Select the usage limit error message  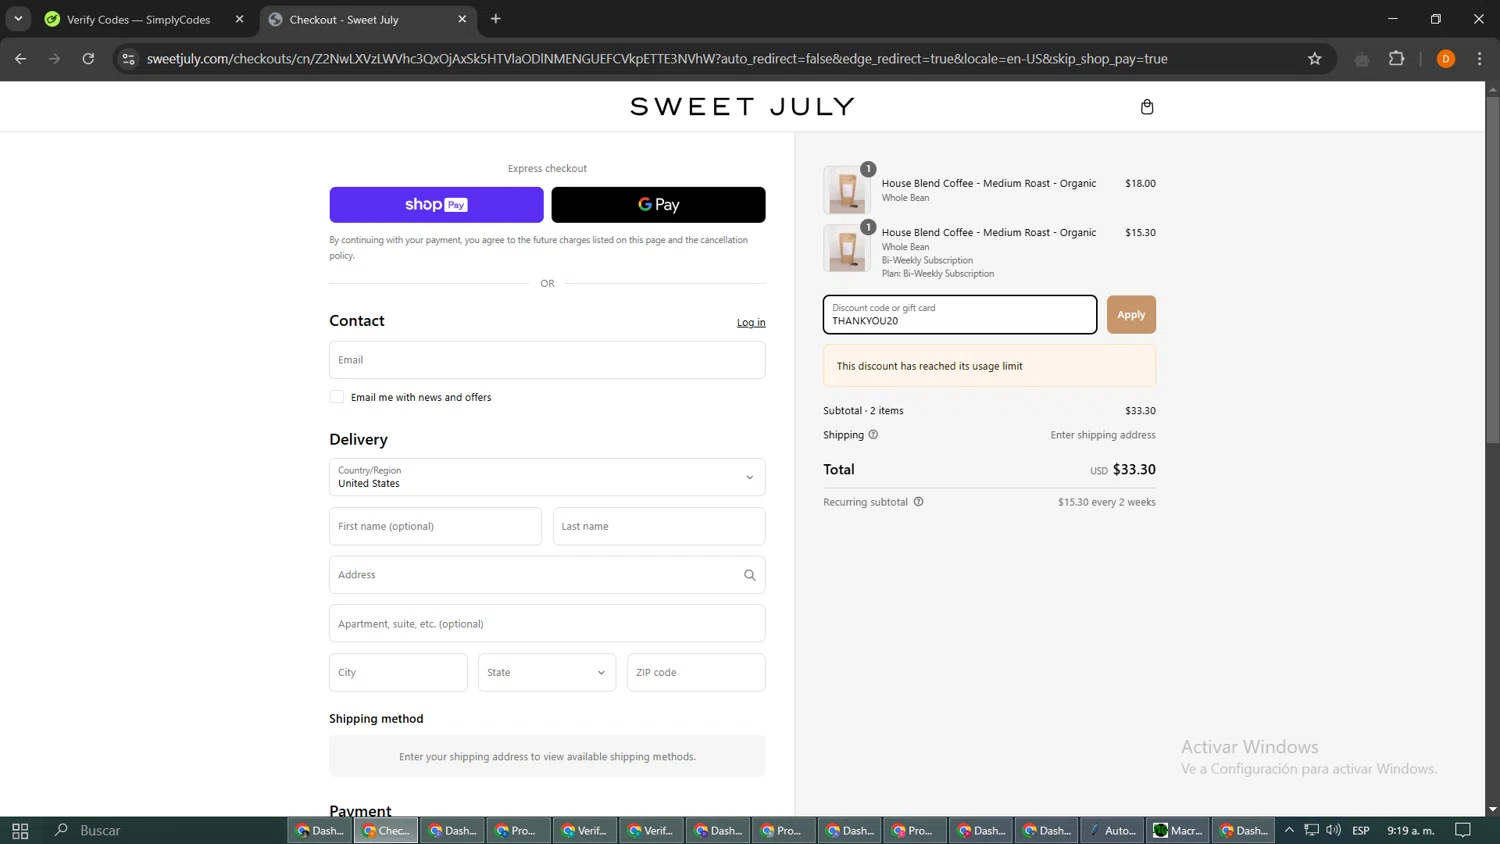pyautogui.click(x=929, y=366)
